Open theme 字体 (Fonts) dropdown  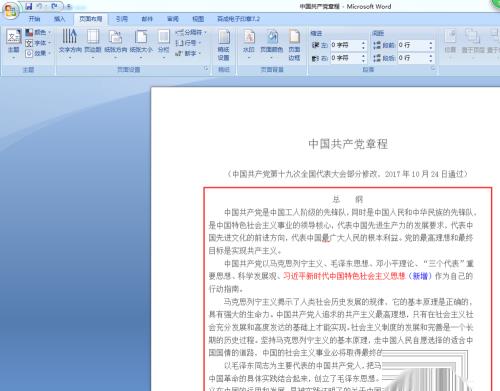[38, 43]
